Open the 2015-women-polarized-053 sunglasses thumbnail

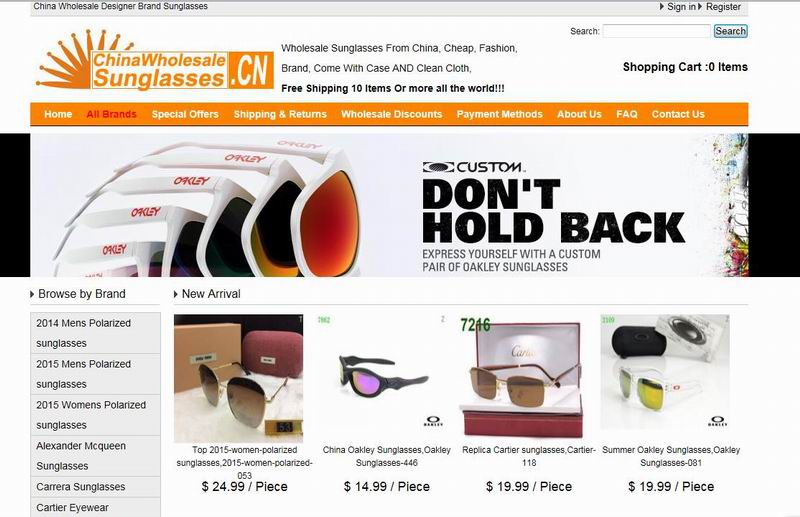click(x=238, y=378)
